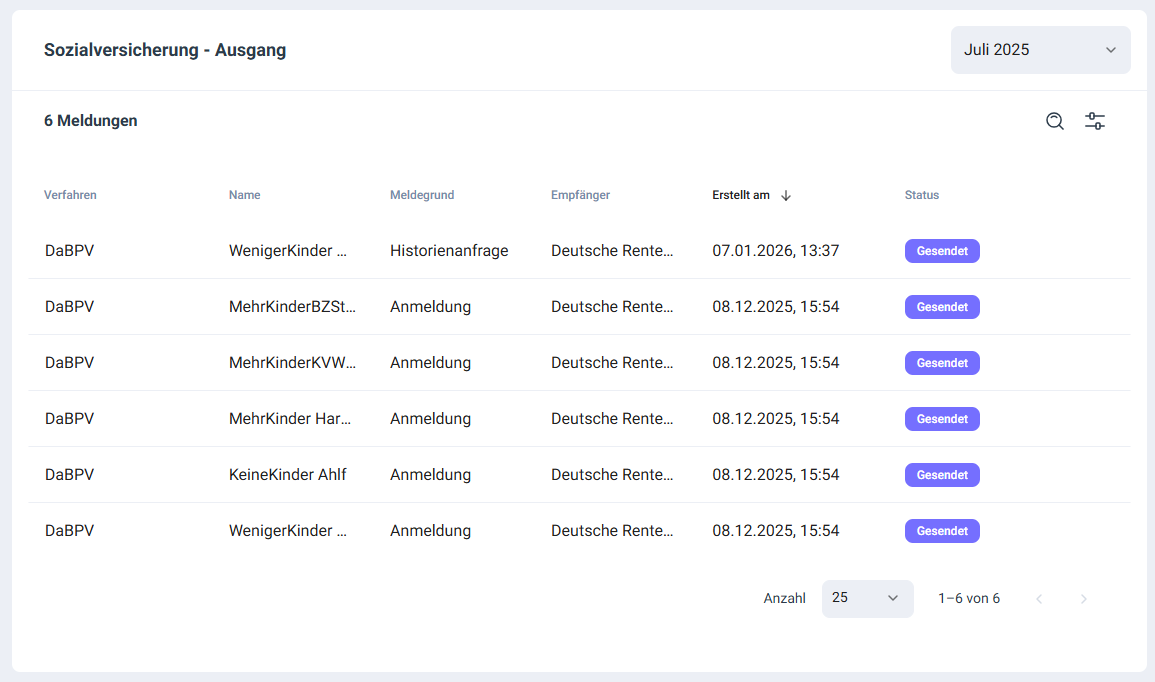Viewport: 1155px width, 682px height.
Task: Click Gesendet badge in the first row
Action: pos(942,251)
